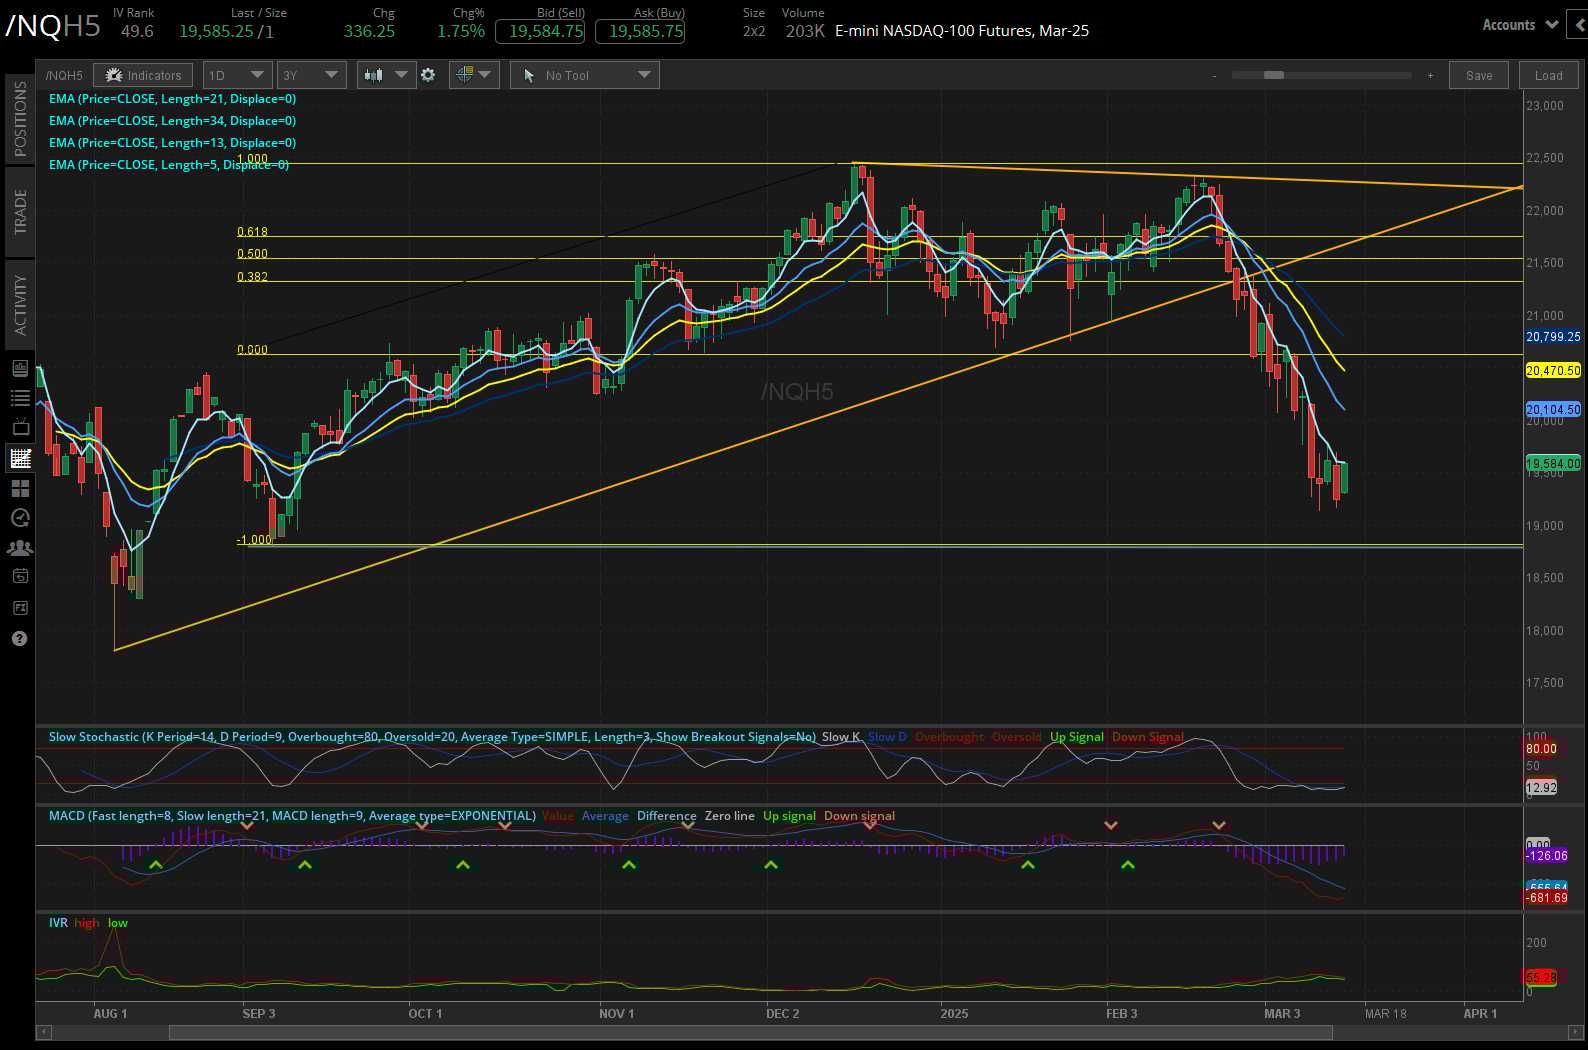The height and width of the screenshot is (1050, 1588).
Task: Click the people group sidebar icon
Action: click(x=19, y=547)
